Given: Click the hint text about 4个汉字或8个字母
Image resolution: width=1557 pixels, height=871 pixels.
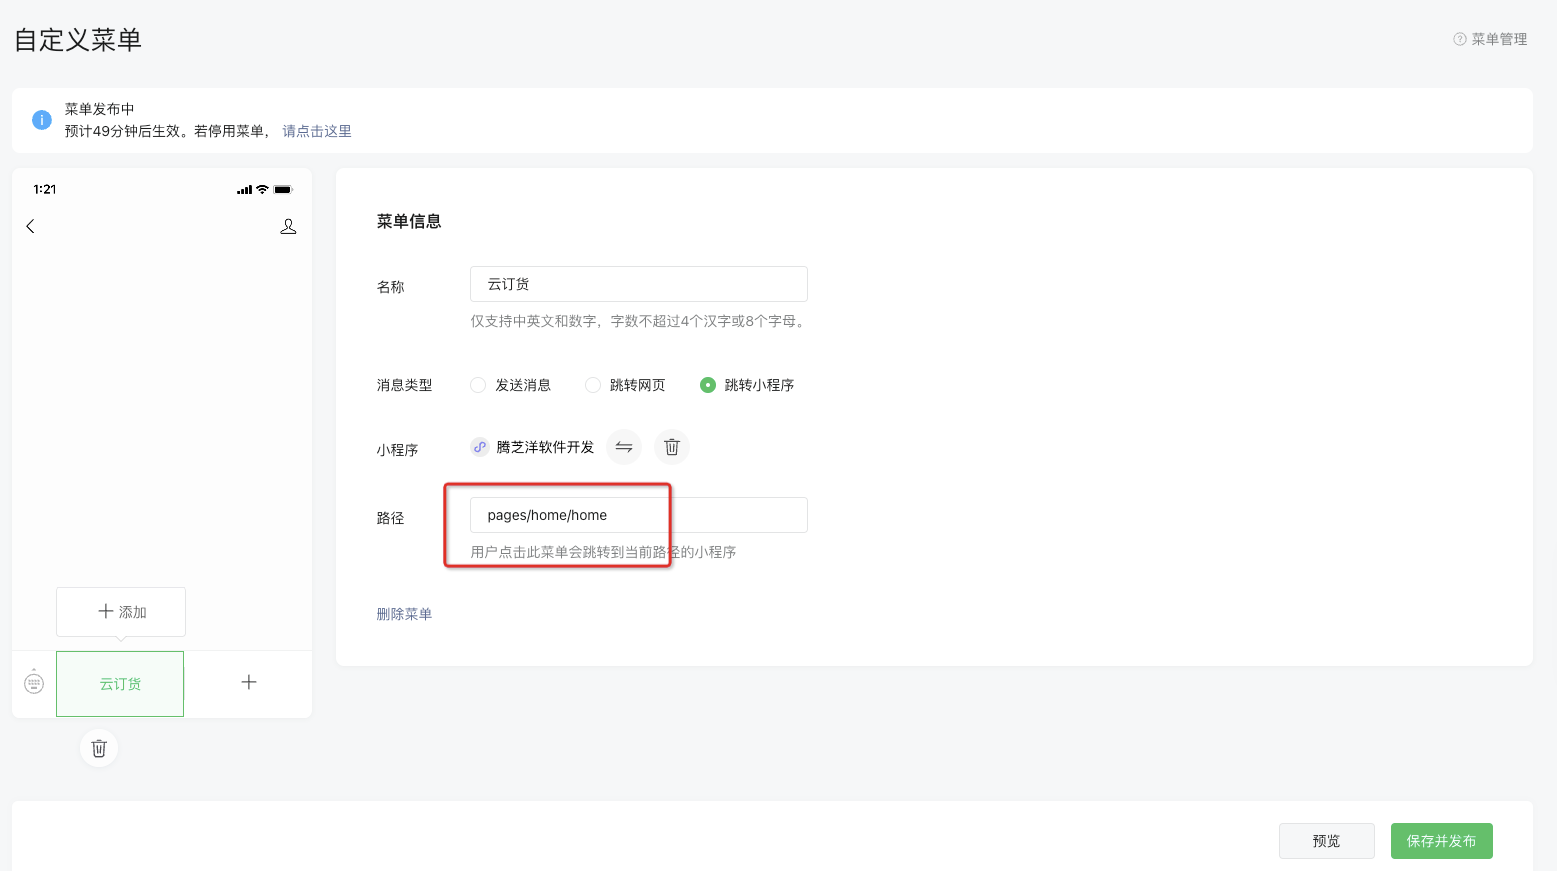Looking at the screenshot, I should [x=639, y=321].
